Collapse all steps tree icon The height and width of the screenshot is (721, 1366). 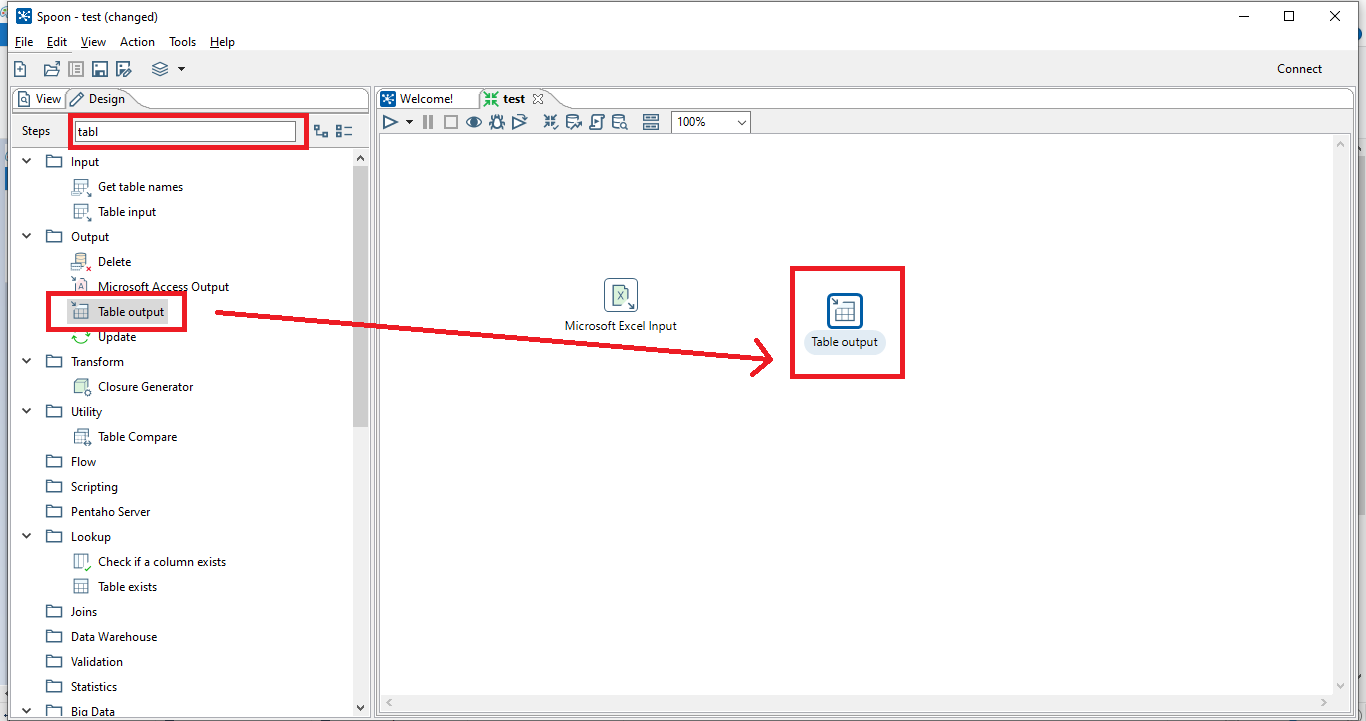pyautogui.click(x=344, y=131)
